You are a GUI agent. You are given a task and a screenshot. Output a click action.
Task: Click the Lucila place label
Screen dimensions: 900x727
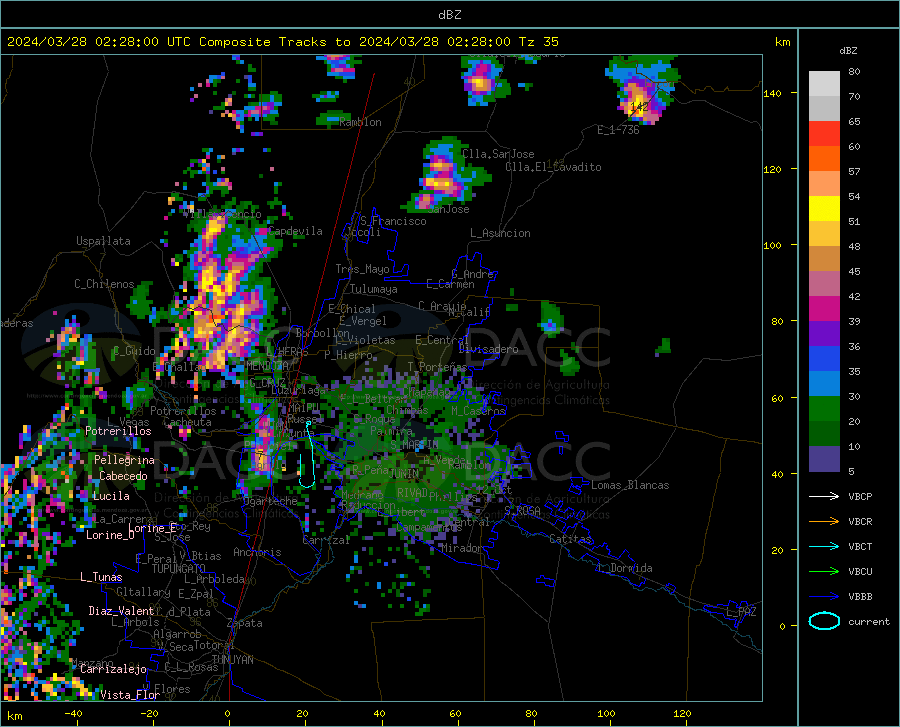[x=111, y=496]
